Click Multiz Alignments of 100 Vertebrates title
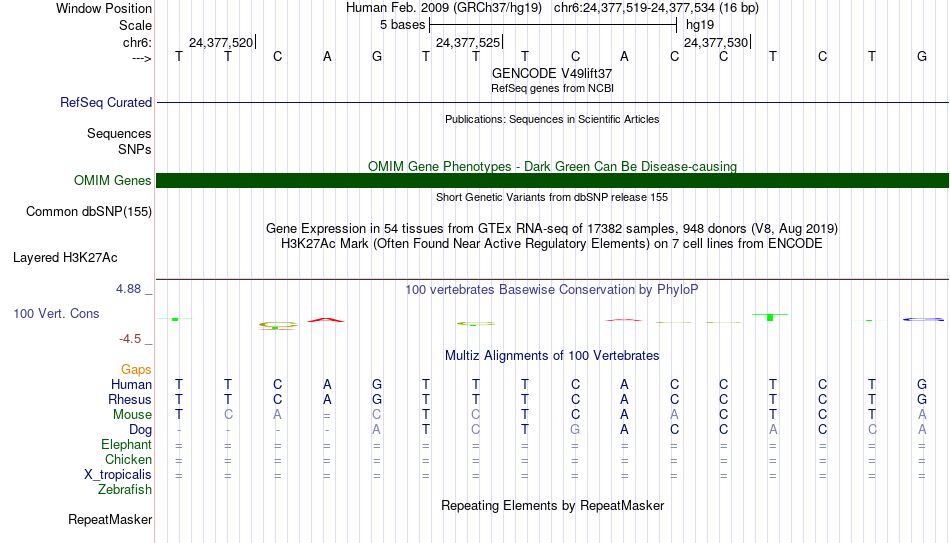950x543 pixels. pos(552,356)
